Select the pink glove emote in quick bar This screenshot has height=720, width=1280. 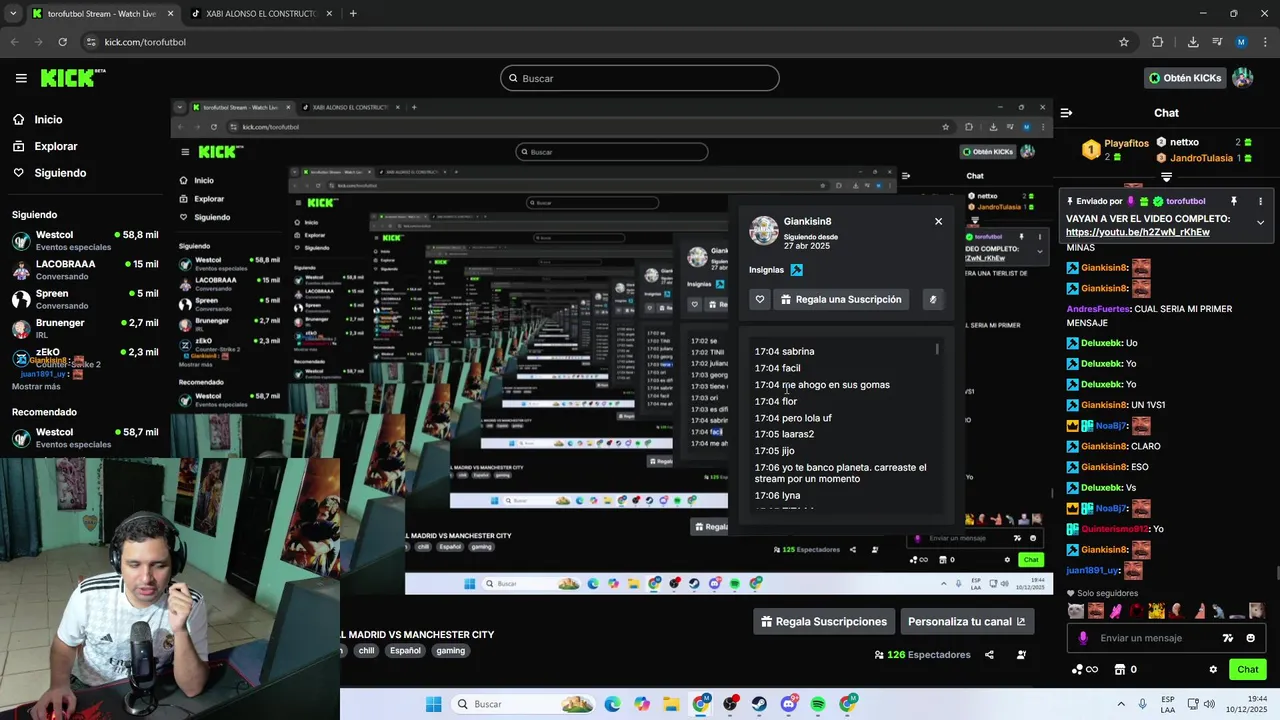[x=1116, y=610]
